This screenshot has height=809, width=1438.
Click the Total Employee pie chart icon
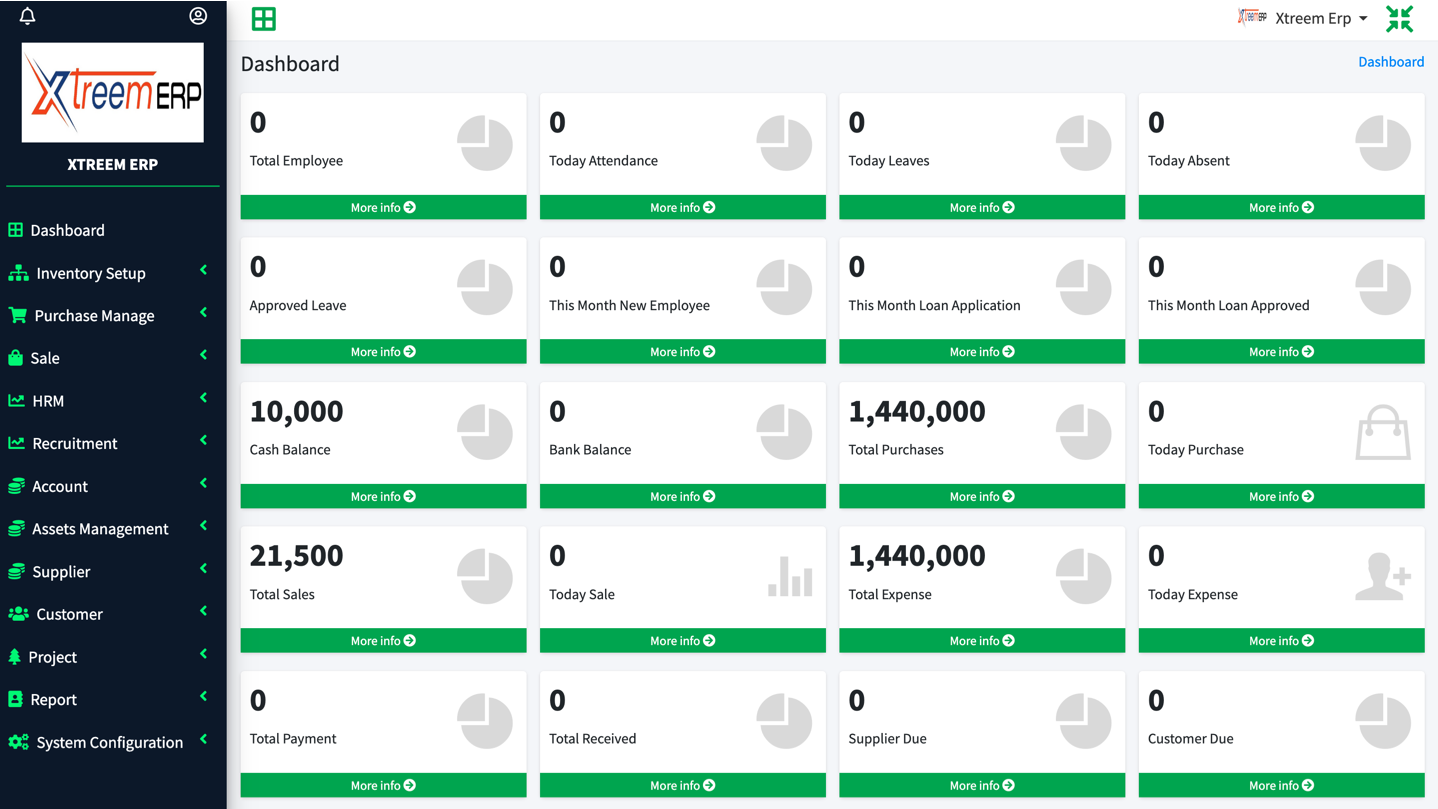pos(485,144)
